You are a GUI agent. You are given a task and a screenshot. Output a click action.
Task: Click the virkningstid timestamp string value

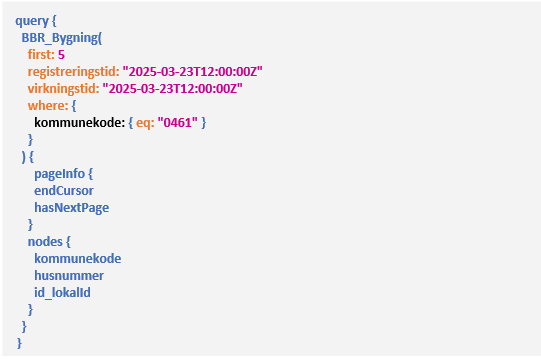(173, 89)
